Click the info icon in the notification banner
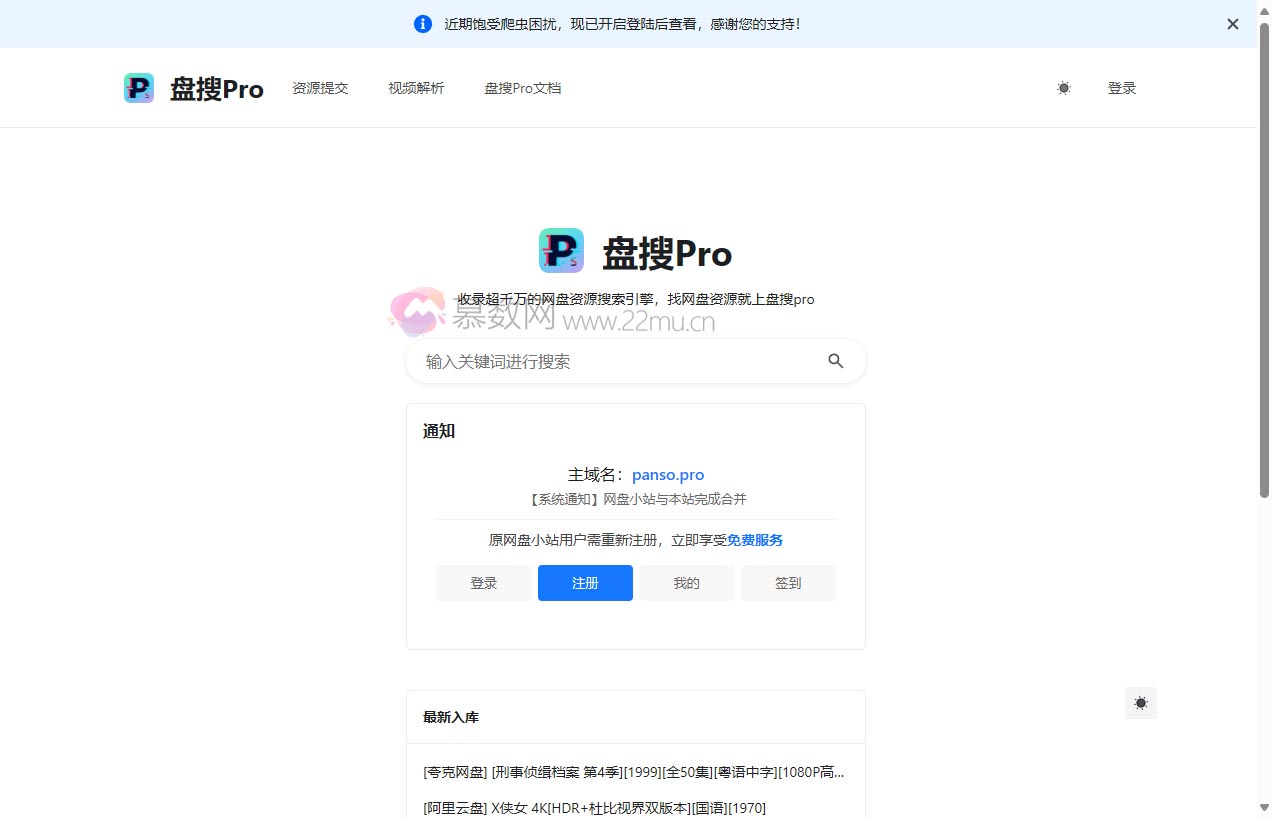Image resolution: width=1272 pixels, height=819 pixels. 422,23
